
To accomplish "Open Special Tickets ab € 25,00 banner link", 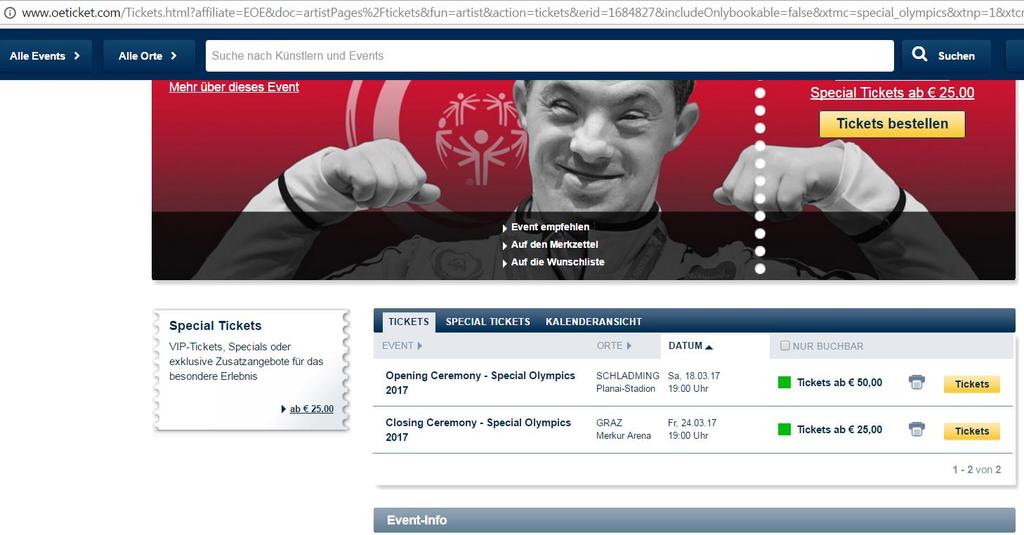I will [892, 93].
